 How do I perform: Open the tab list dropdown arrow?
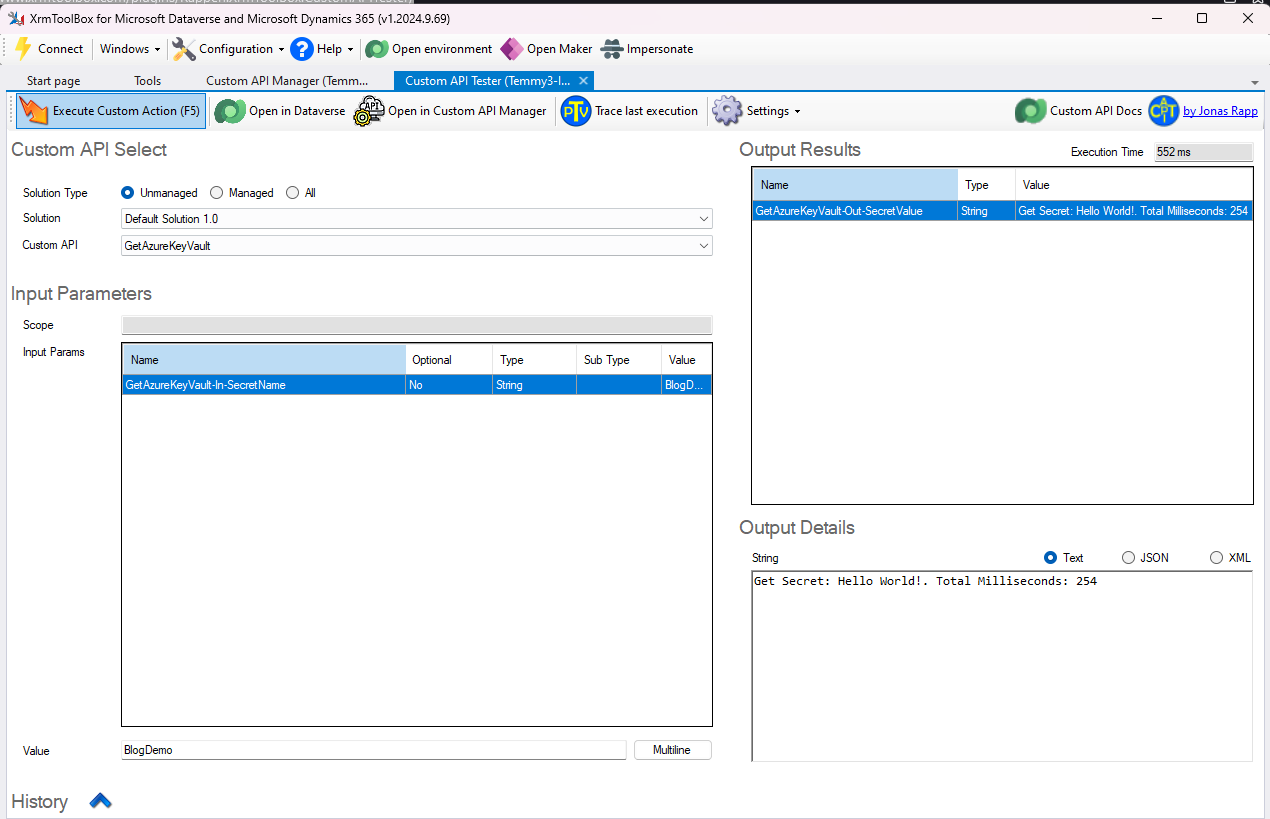pyautogui.click(x=1254, y=82)
